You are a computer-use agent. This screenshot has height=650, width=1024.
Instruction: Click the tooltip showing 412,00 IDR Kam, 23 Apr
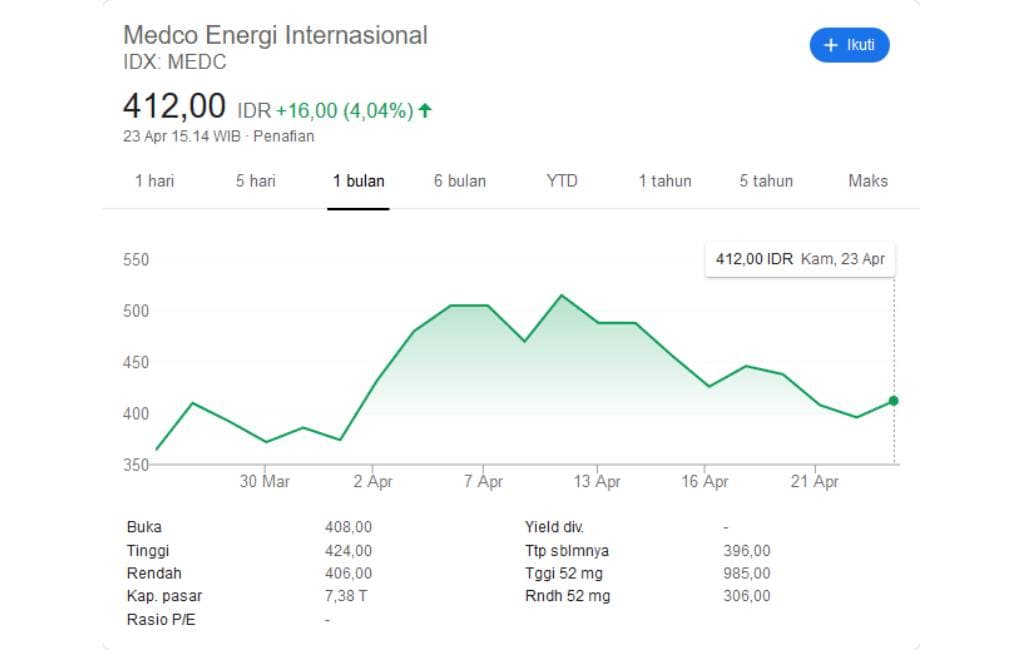click(800, 258)
